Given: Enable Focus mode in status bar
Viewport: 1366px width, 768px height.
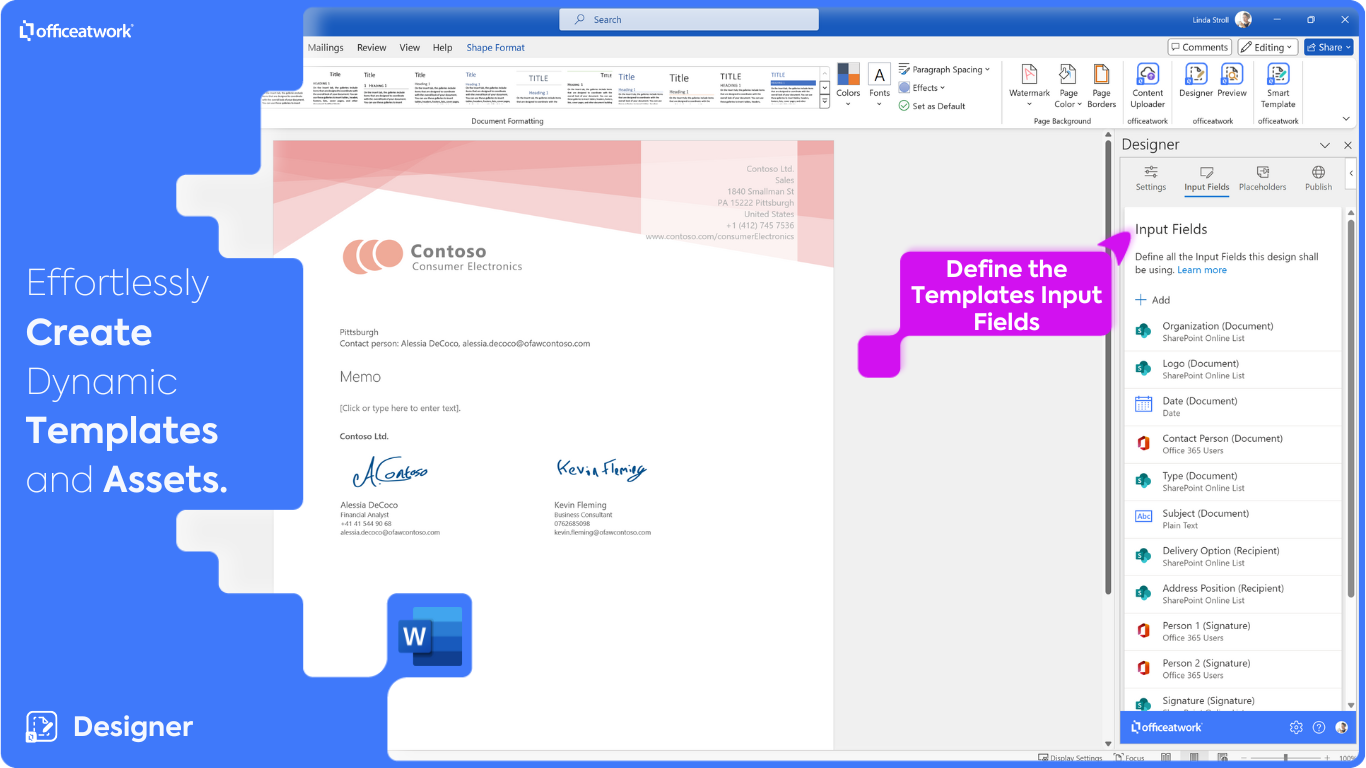Looking at the screenshot, I should pyautogui.click(x=1127, y=759).
